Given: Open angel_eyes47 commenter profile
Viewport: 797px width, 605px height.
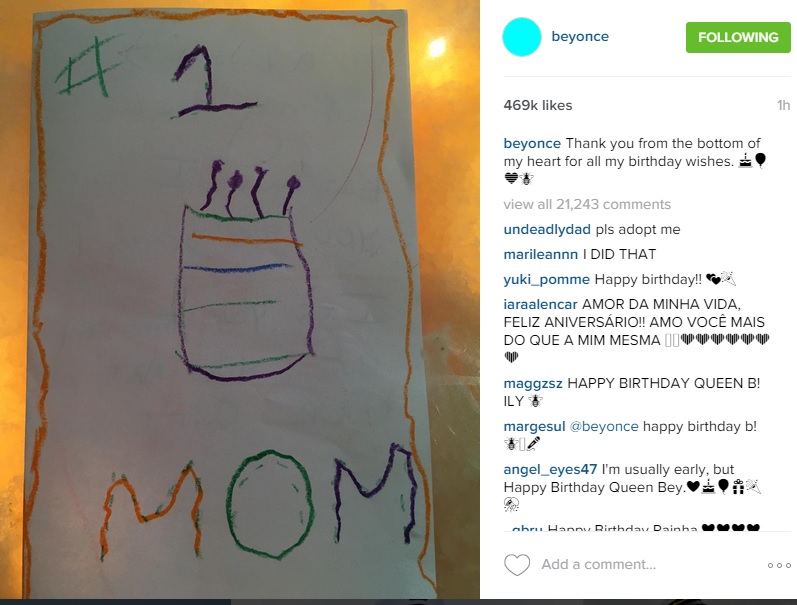Looking at the screenshot, I should click(550, 469).
